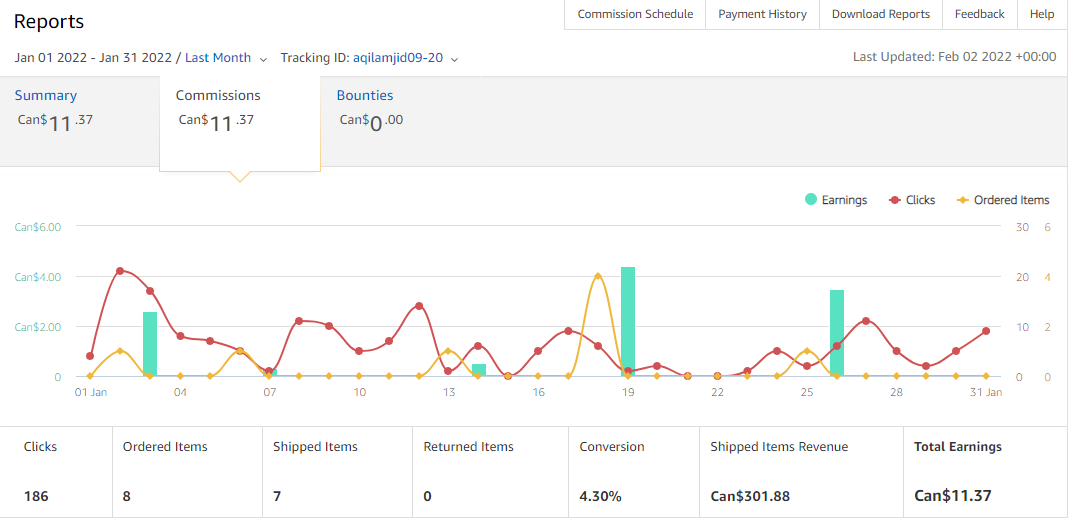Open the aqilamjid09-20 tracking ID selector
Viewport: 1068px width, 518px height.
click(x=398, y=58)
